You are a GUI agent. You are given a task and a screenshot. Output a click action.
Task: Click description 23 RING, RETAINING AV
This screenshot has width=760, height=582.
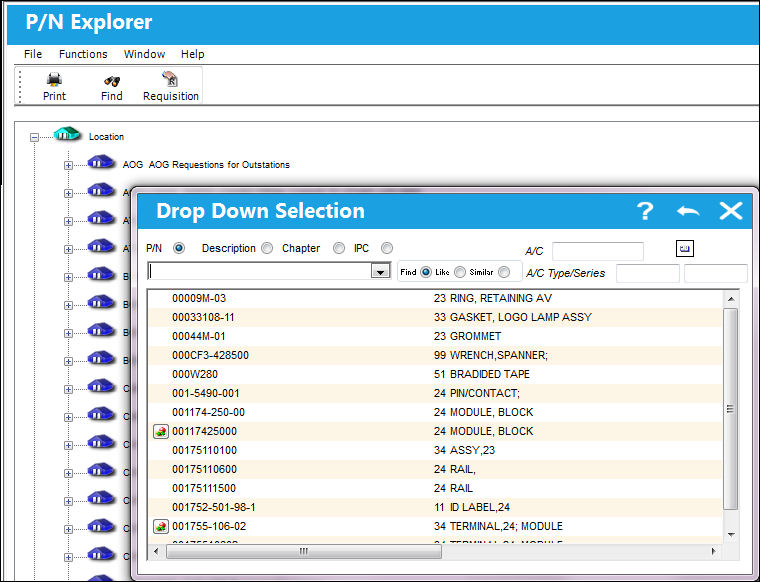click(x=493, y=298)
